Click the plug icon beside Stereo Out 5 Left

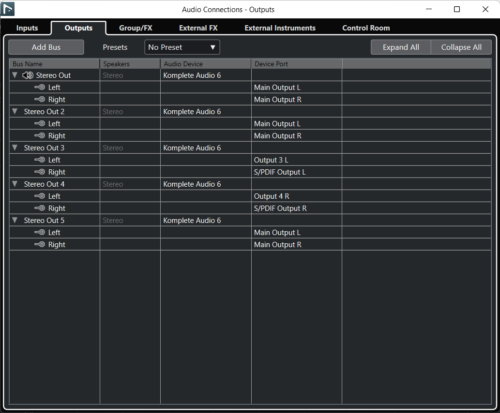point(40,232)
